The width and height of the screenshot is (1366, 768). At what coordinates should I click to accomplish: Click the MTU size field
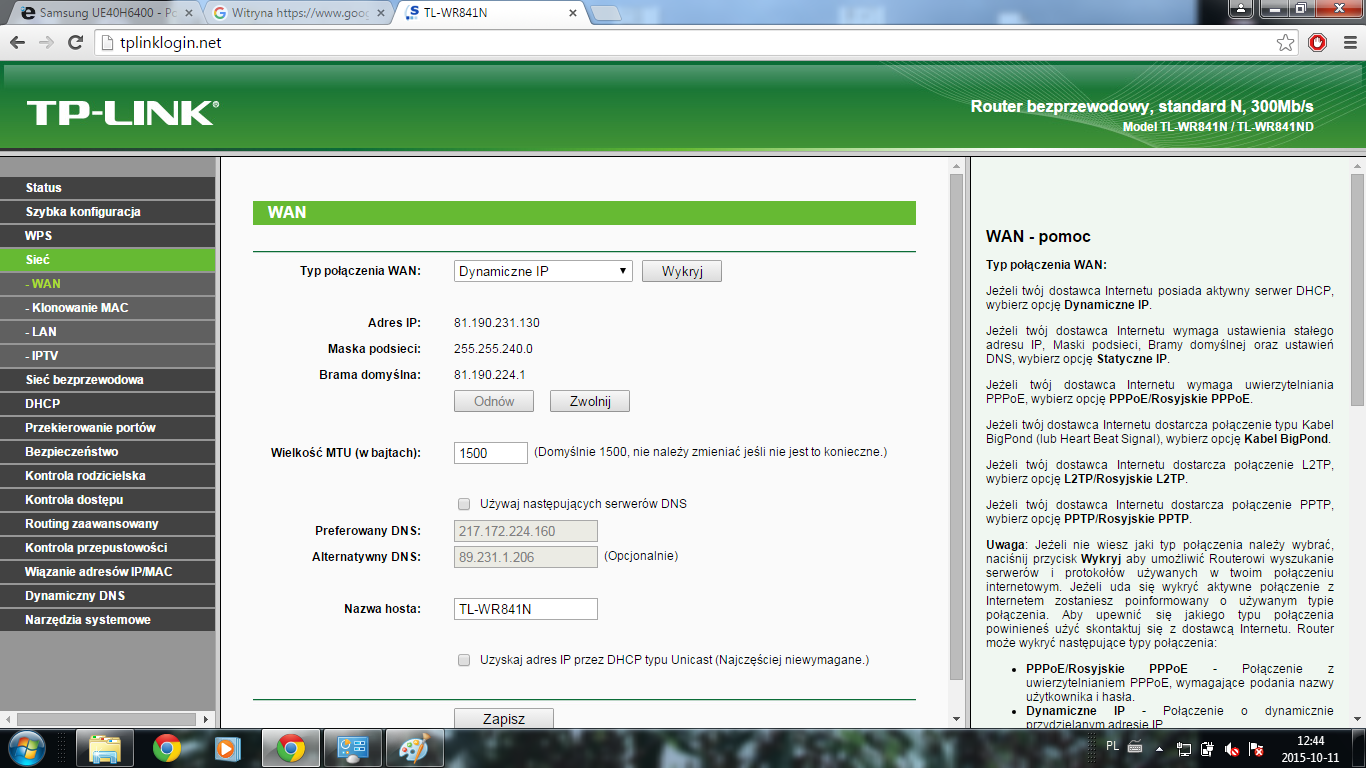[491, 453]
